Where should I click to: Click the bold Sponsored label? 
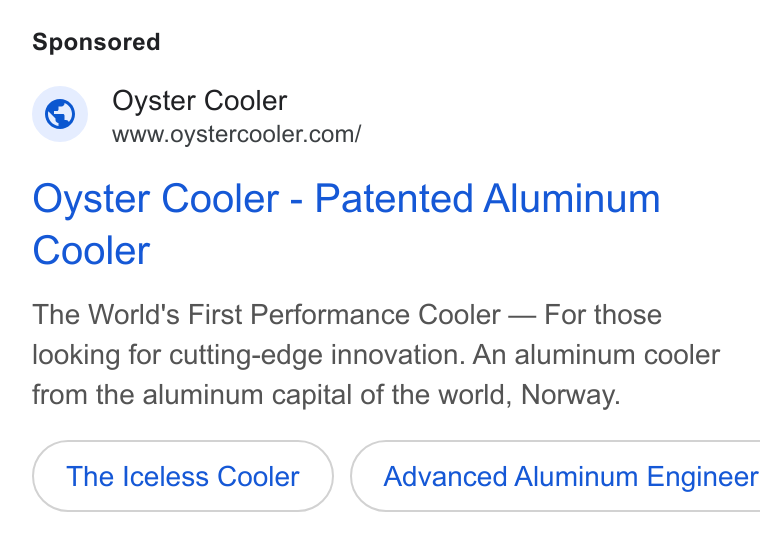tap(96, 42)
